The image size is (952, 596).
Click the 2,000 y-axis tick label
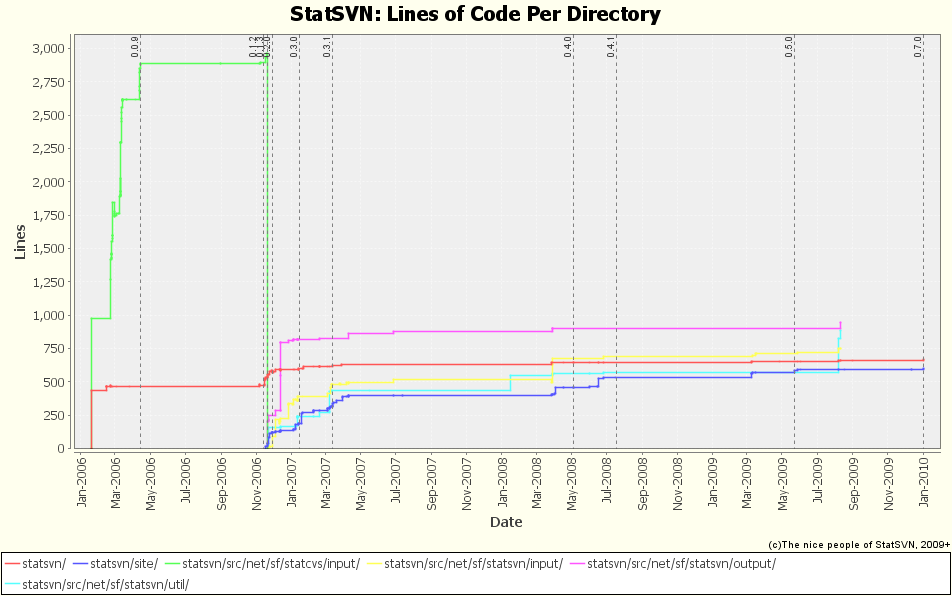[48, 182]
